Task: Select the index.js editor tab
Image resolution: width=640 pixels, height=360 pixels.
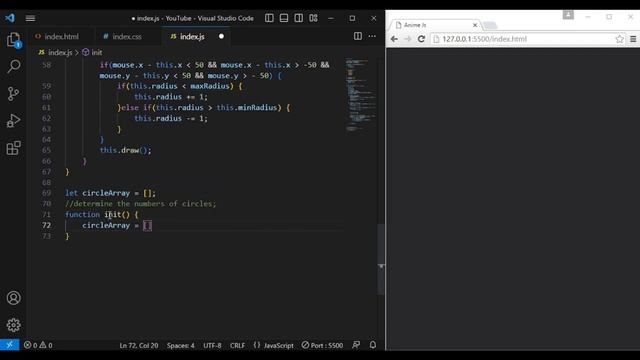Action: [x=192, y=37]
